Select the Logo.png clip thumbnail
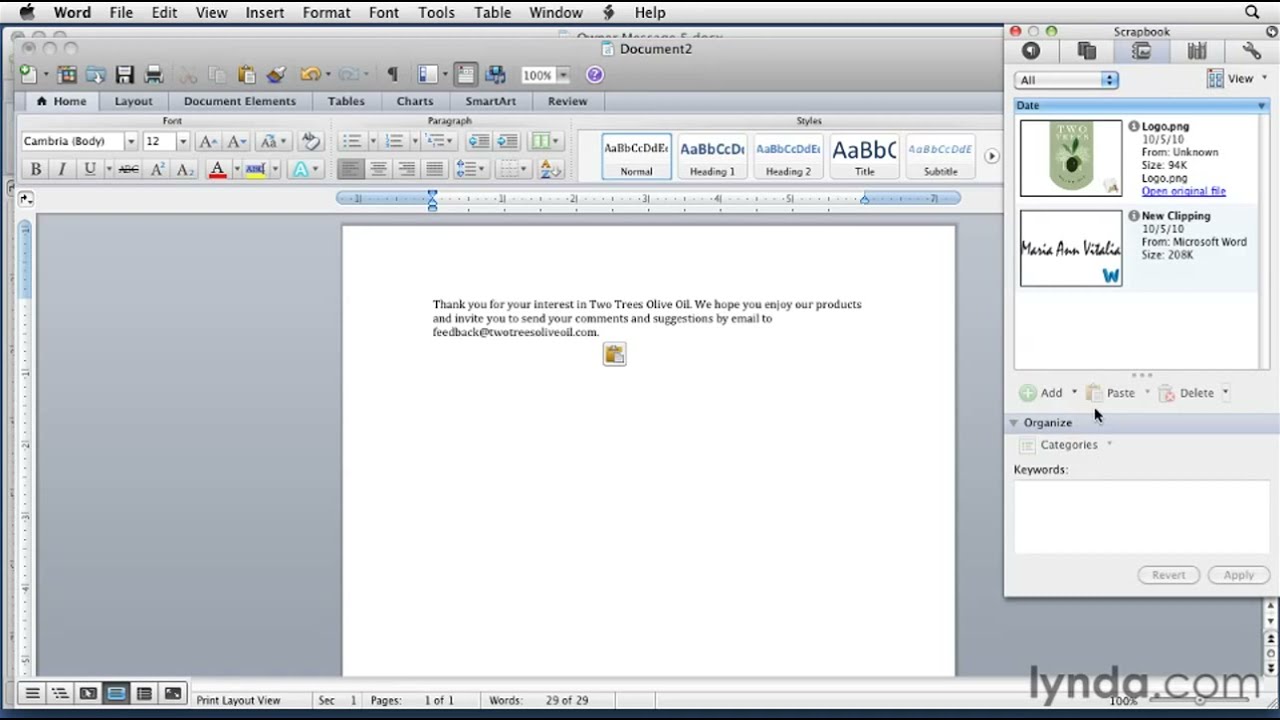This screenshot has height=720, width=1280. tap(1071, 158)
